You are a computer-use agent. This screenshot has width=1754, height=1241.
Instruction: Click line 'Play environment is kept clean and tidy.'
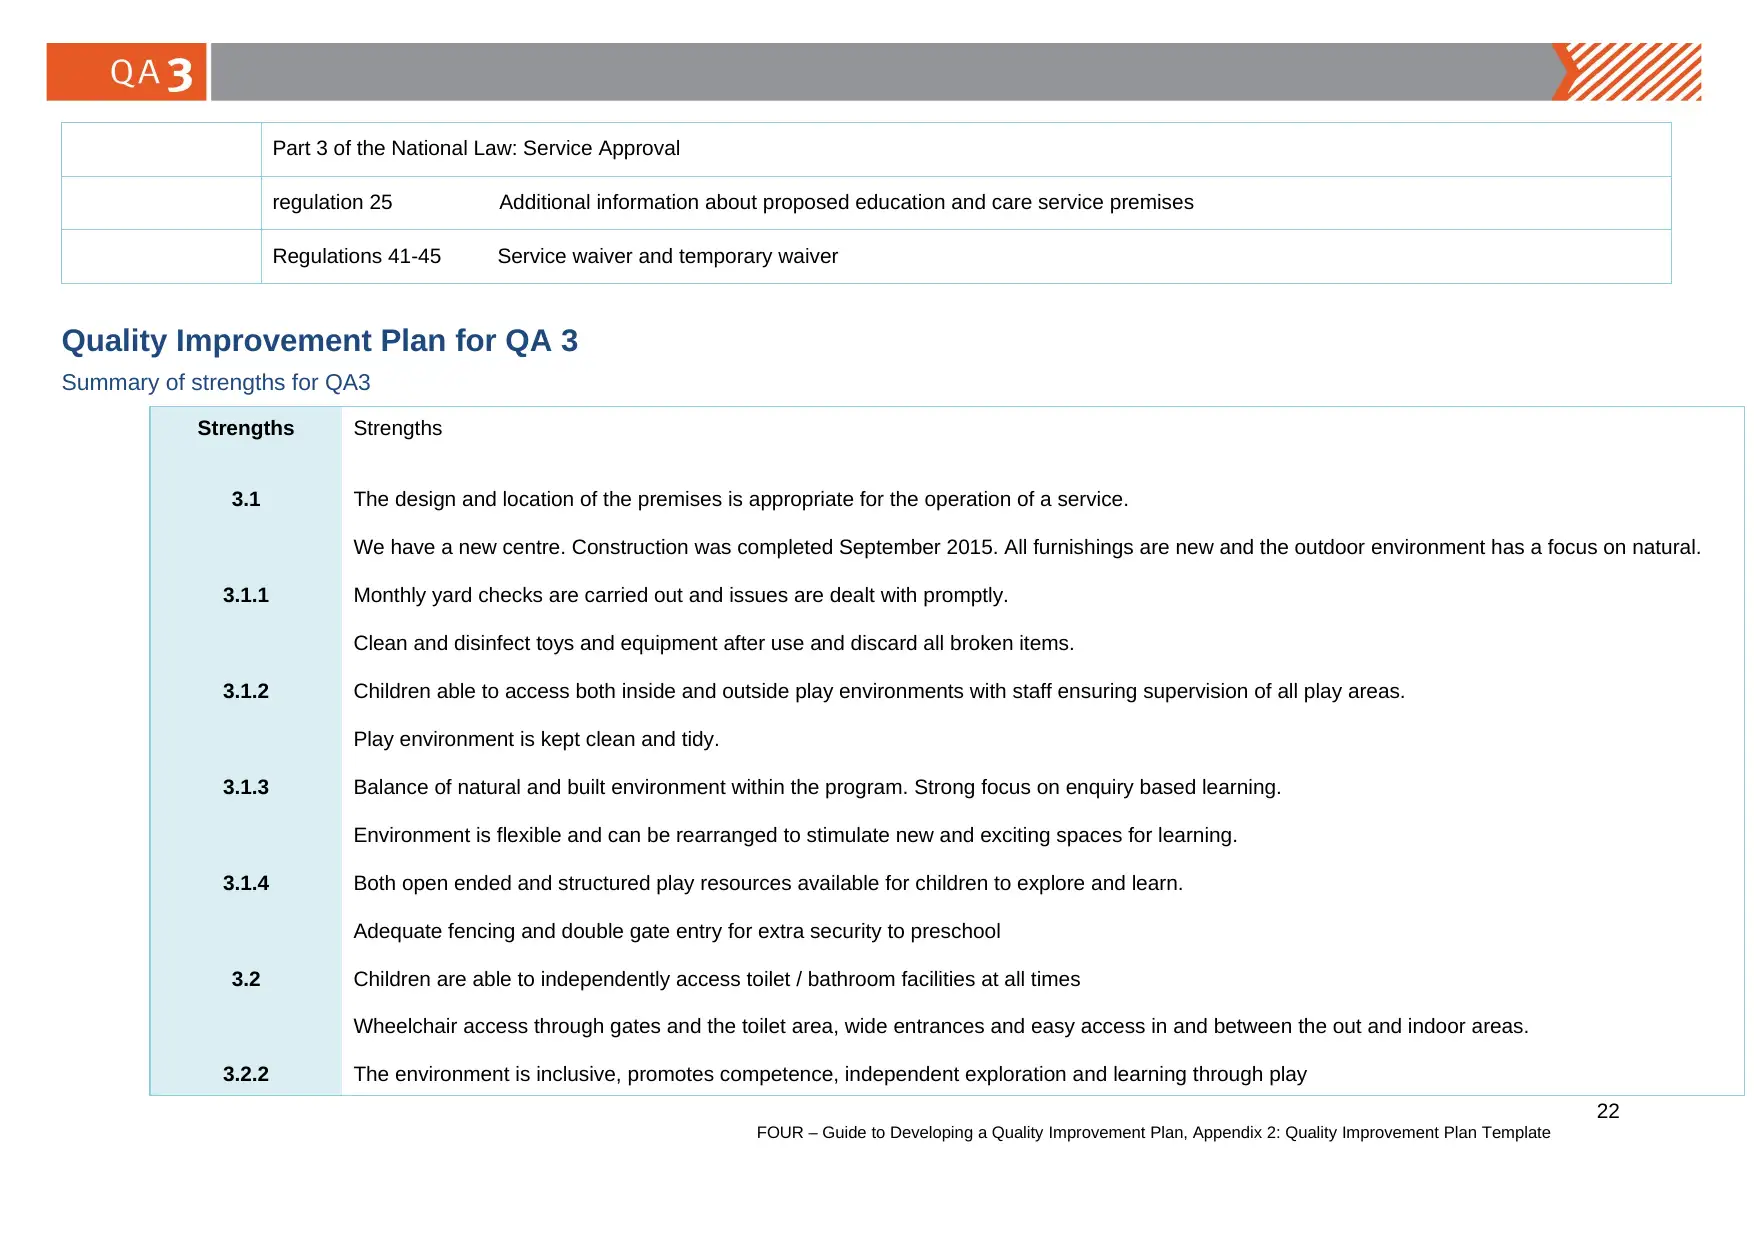(x=536, y=740)
